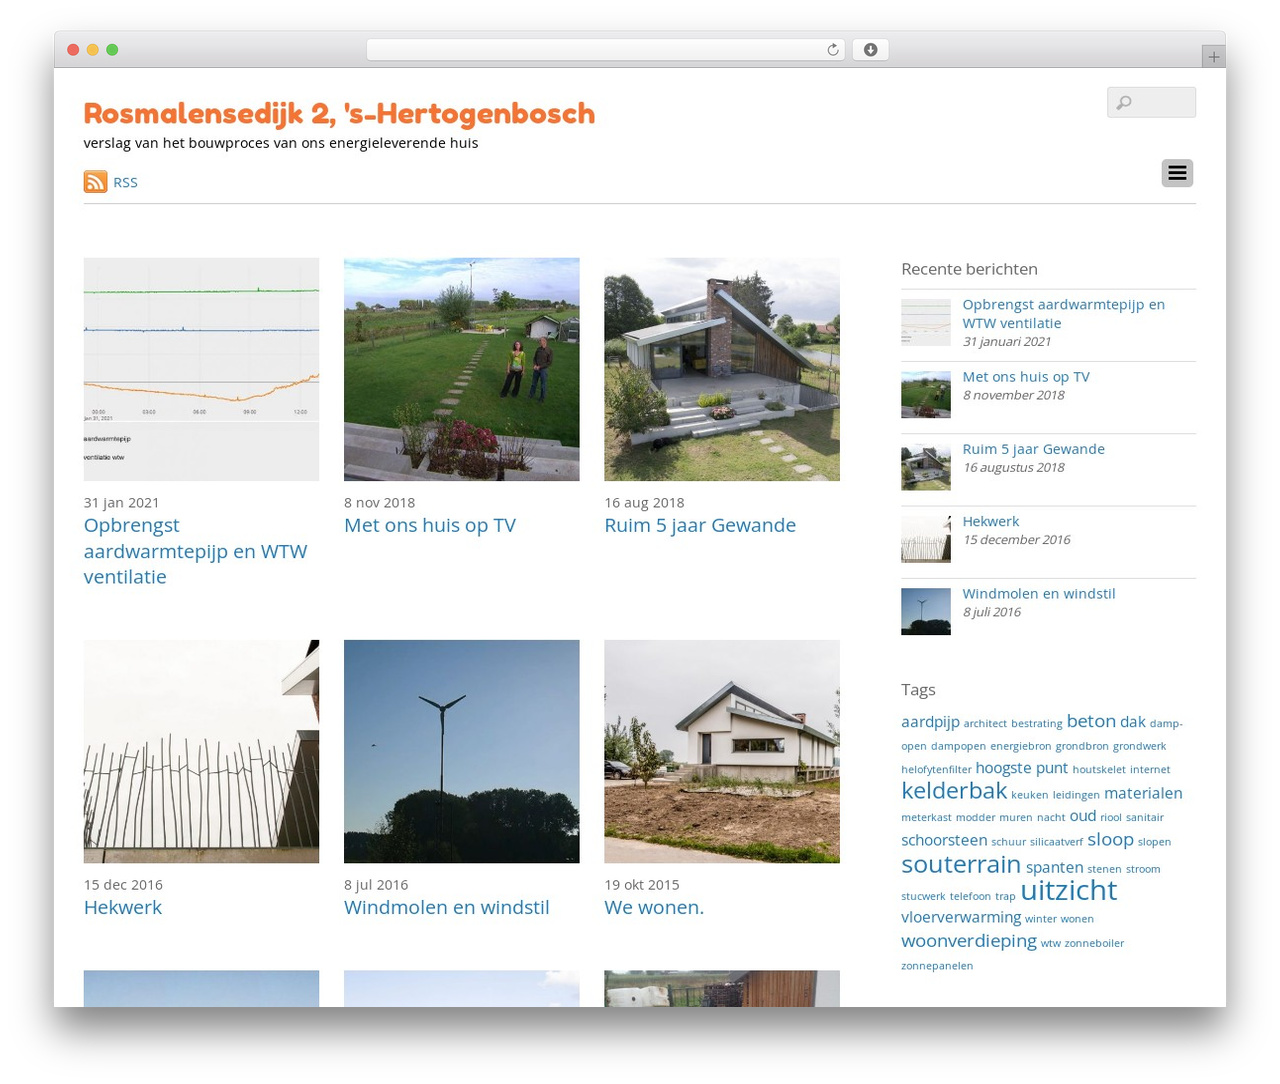Screen dimensions: 1280x1084
Task: Select the 'sloop' tag
Action: [1110, 839]
